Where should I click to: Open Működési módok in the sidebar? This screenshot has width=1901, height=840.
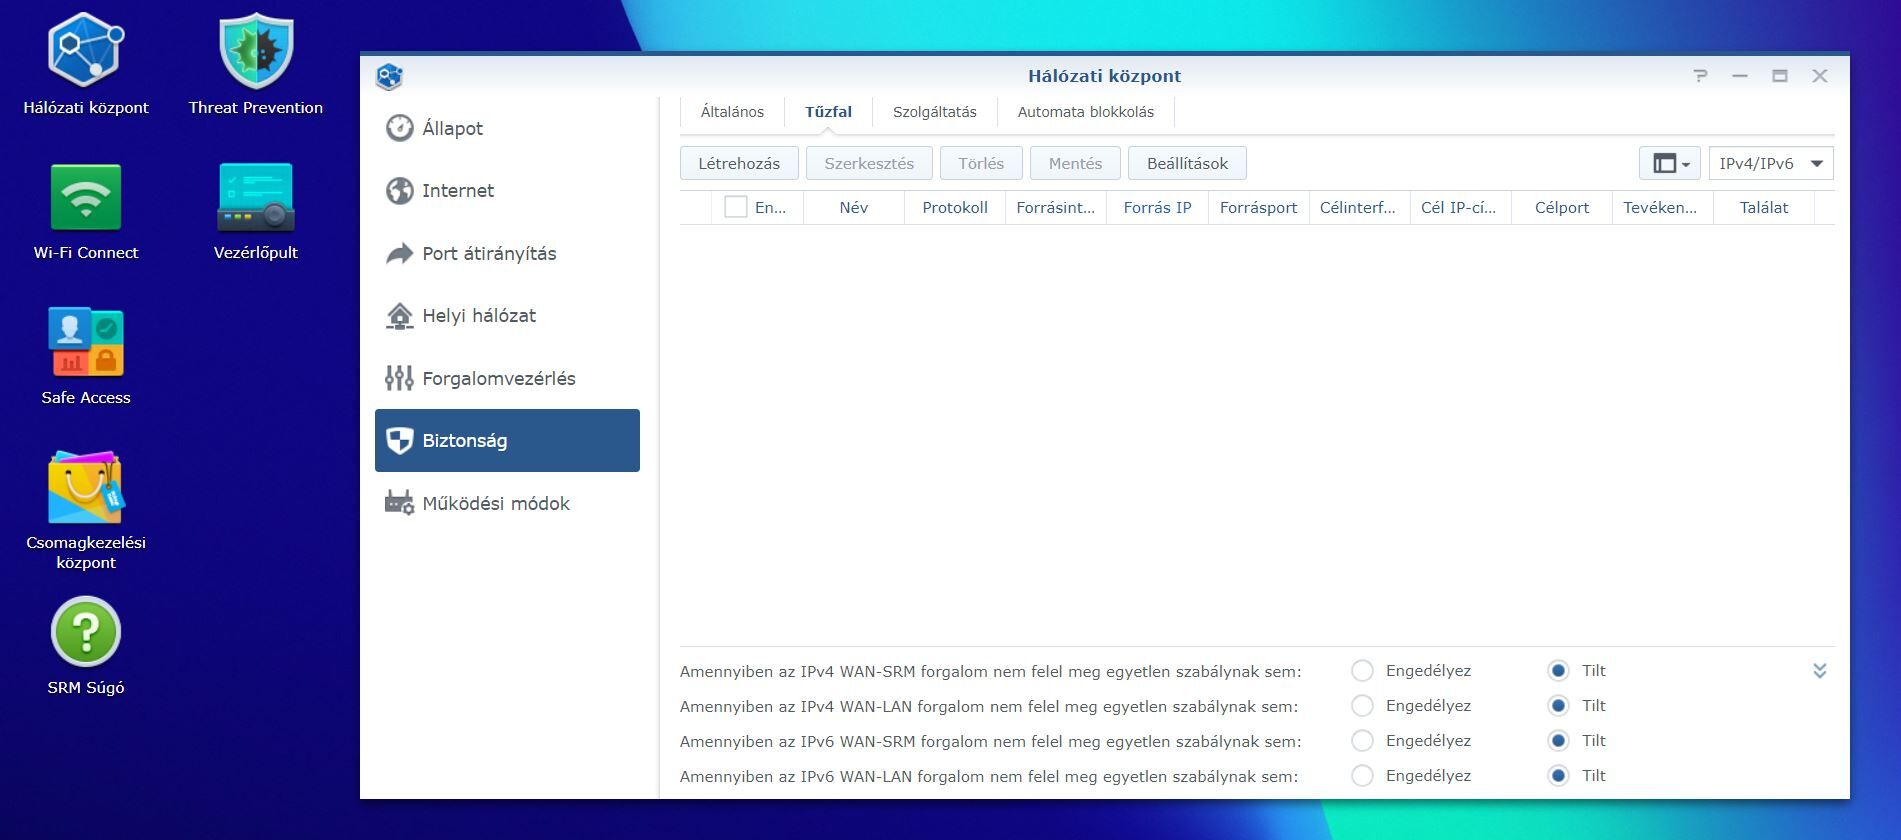[507, 503]
